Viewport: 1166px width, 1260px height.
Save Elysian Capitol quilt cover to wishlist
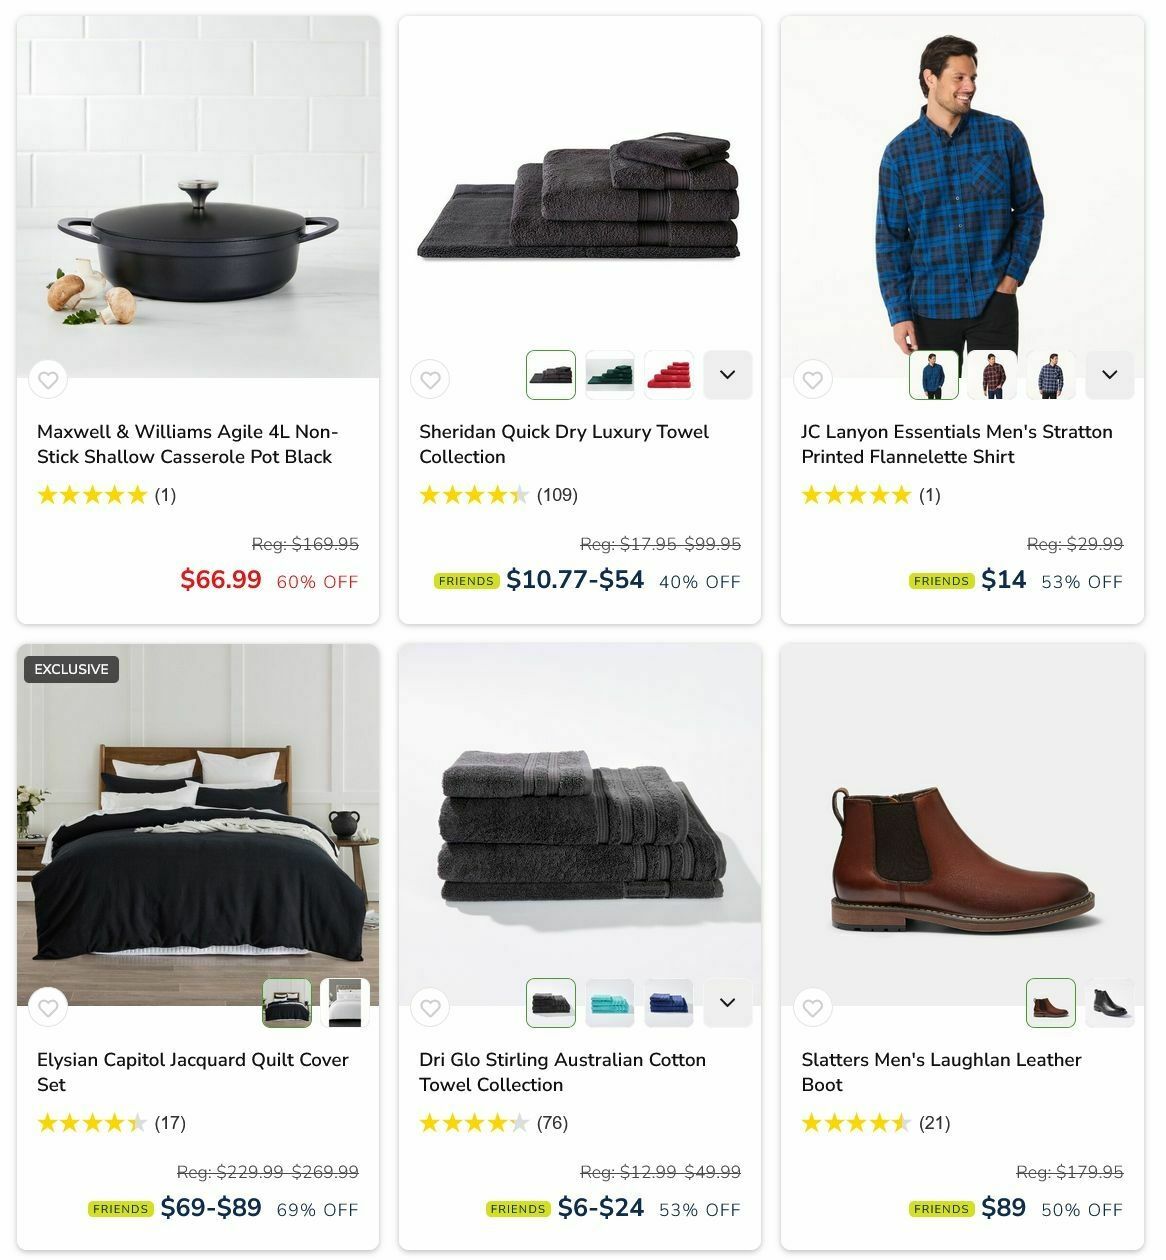pos(48,1008)
